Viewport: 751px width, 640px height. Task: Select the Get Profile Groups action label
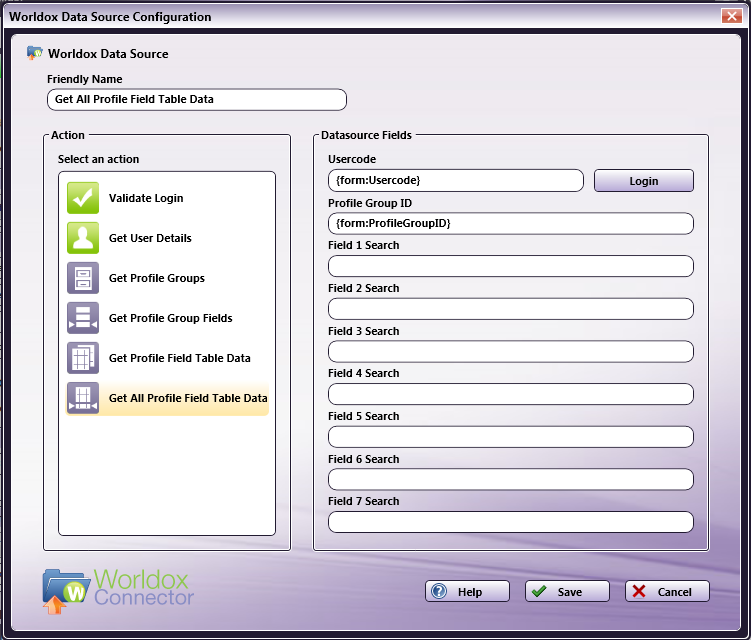157,278
